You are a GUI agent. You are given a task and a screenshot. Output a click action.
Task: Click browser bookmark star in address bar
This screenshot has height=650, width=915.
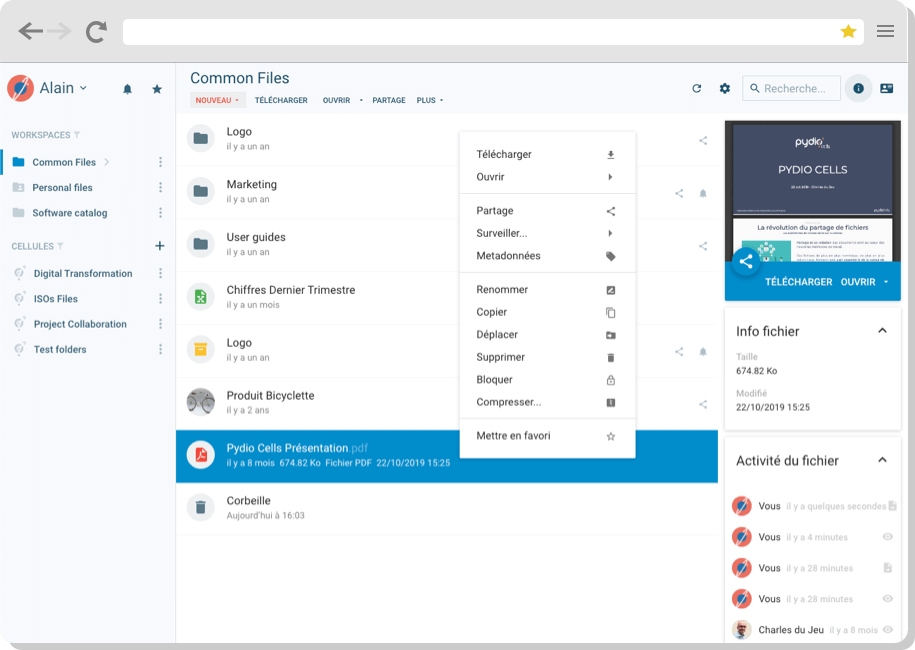[848, 32]
